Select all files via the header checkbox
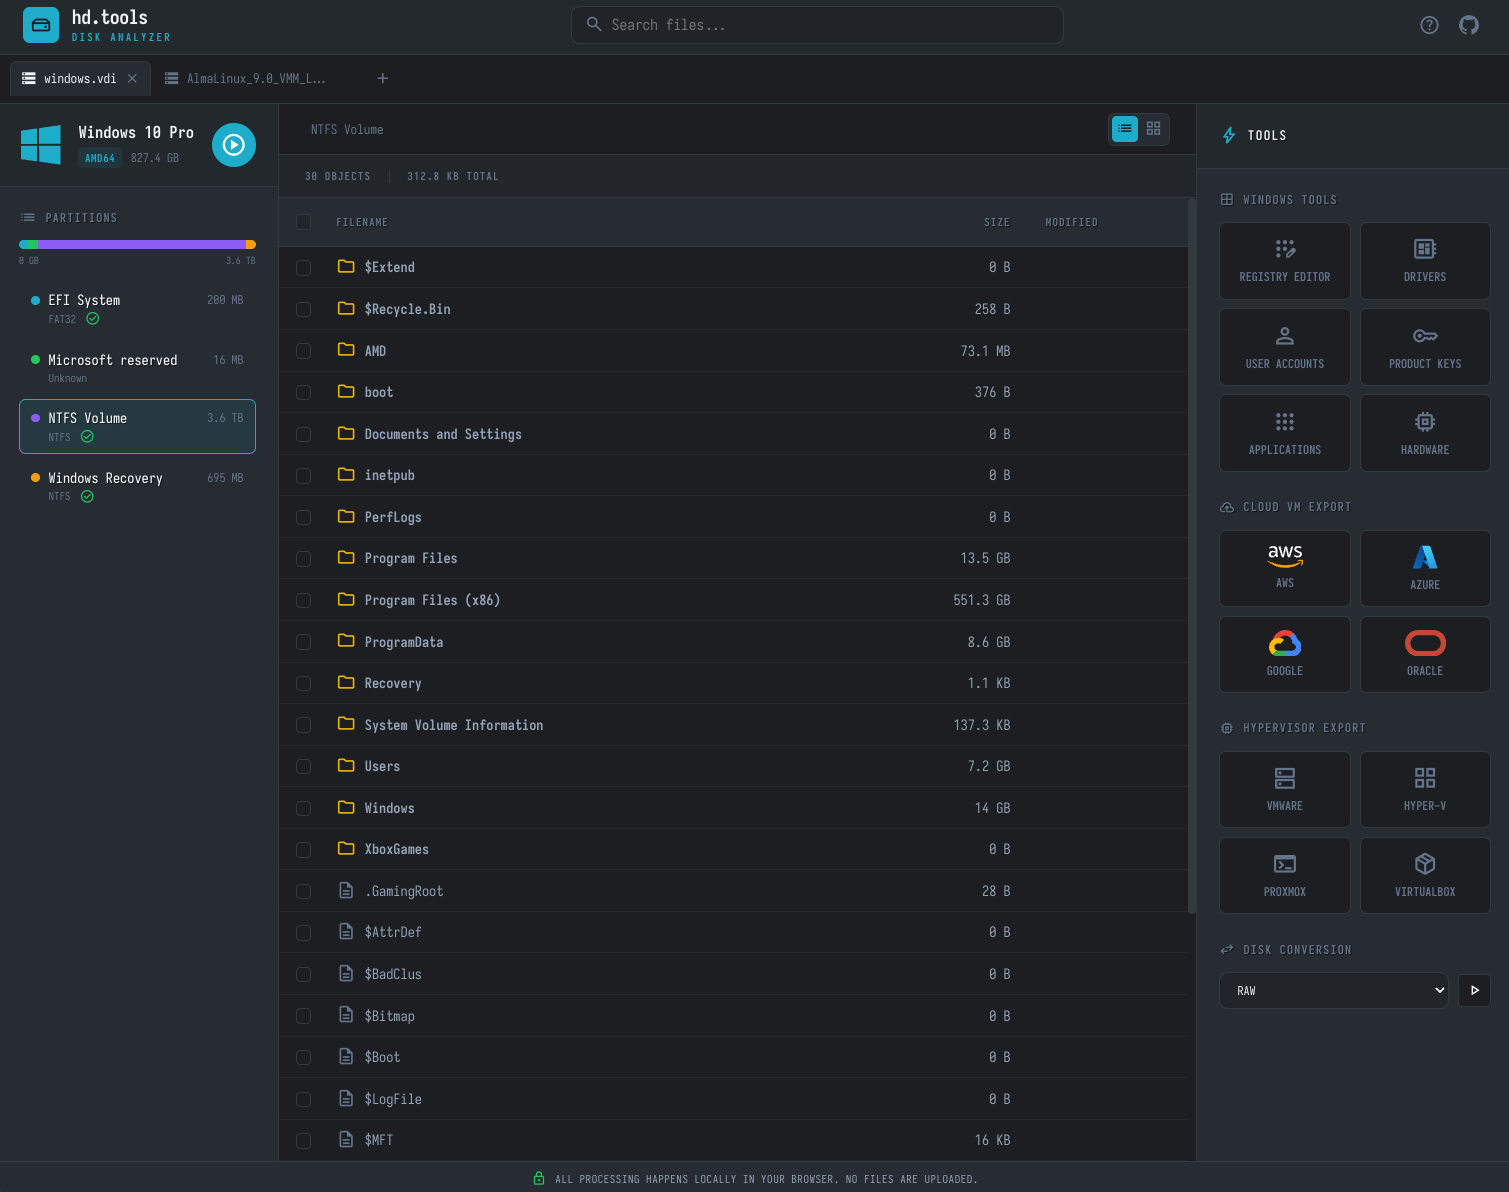This screenshot has height=1192, width=1509. click(304, 222)
